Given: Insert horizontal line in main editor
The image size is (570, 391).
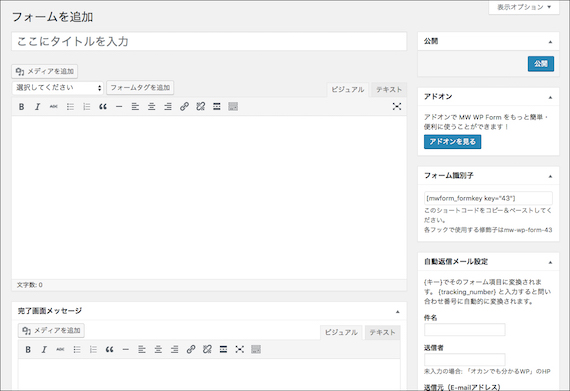Looking at the screenshot, I should tap(119, 106).
